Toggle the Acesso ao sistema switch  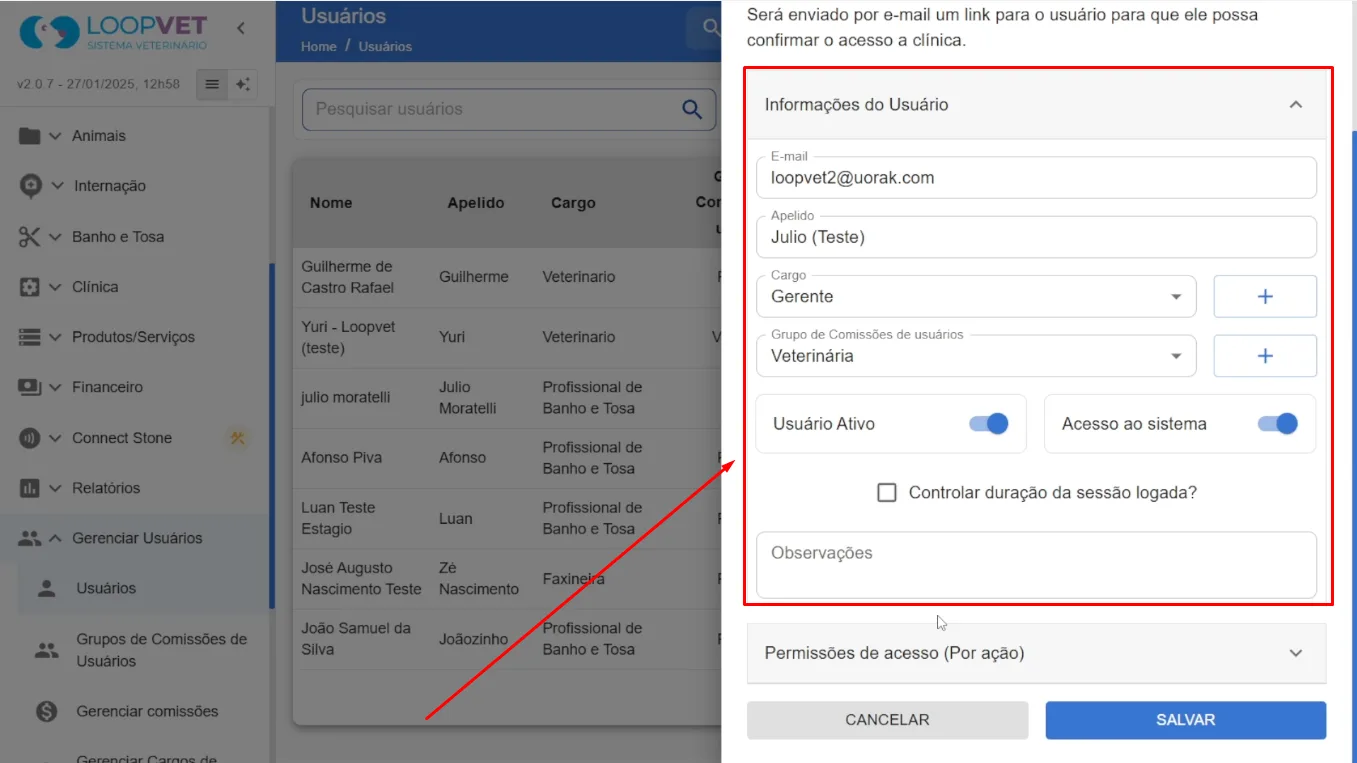(x=1277, y=424)
